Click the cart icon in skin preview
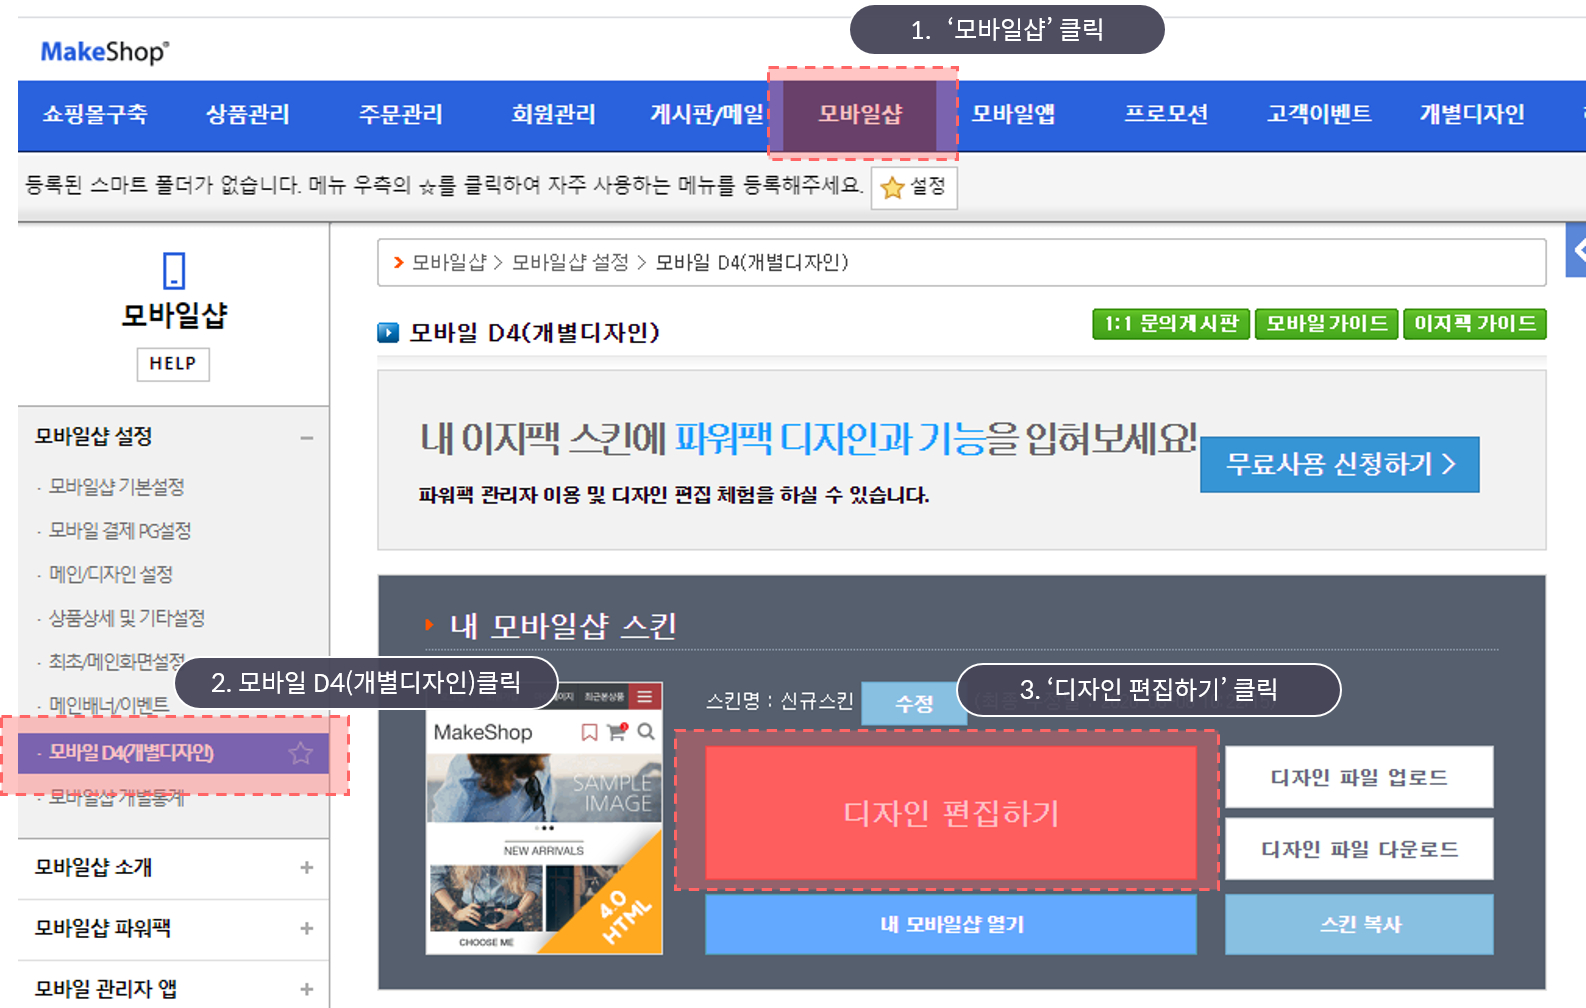 click(x=617, y=732)
